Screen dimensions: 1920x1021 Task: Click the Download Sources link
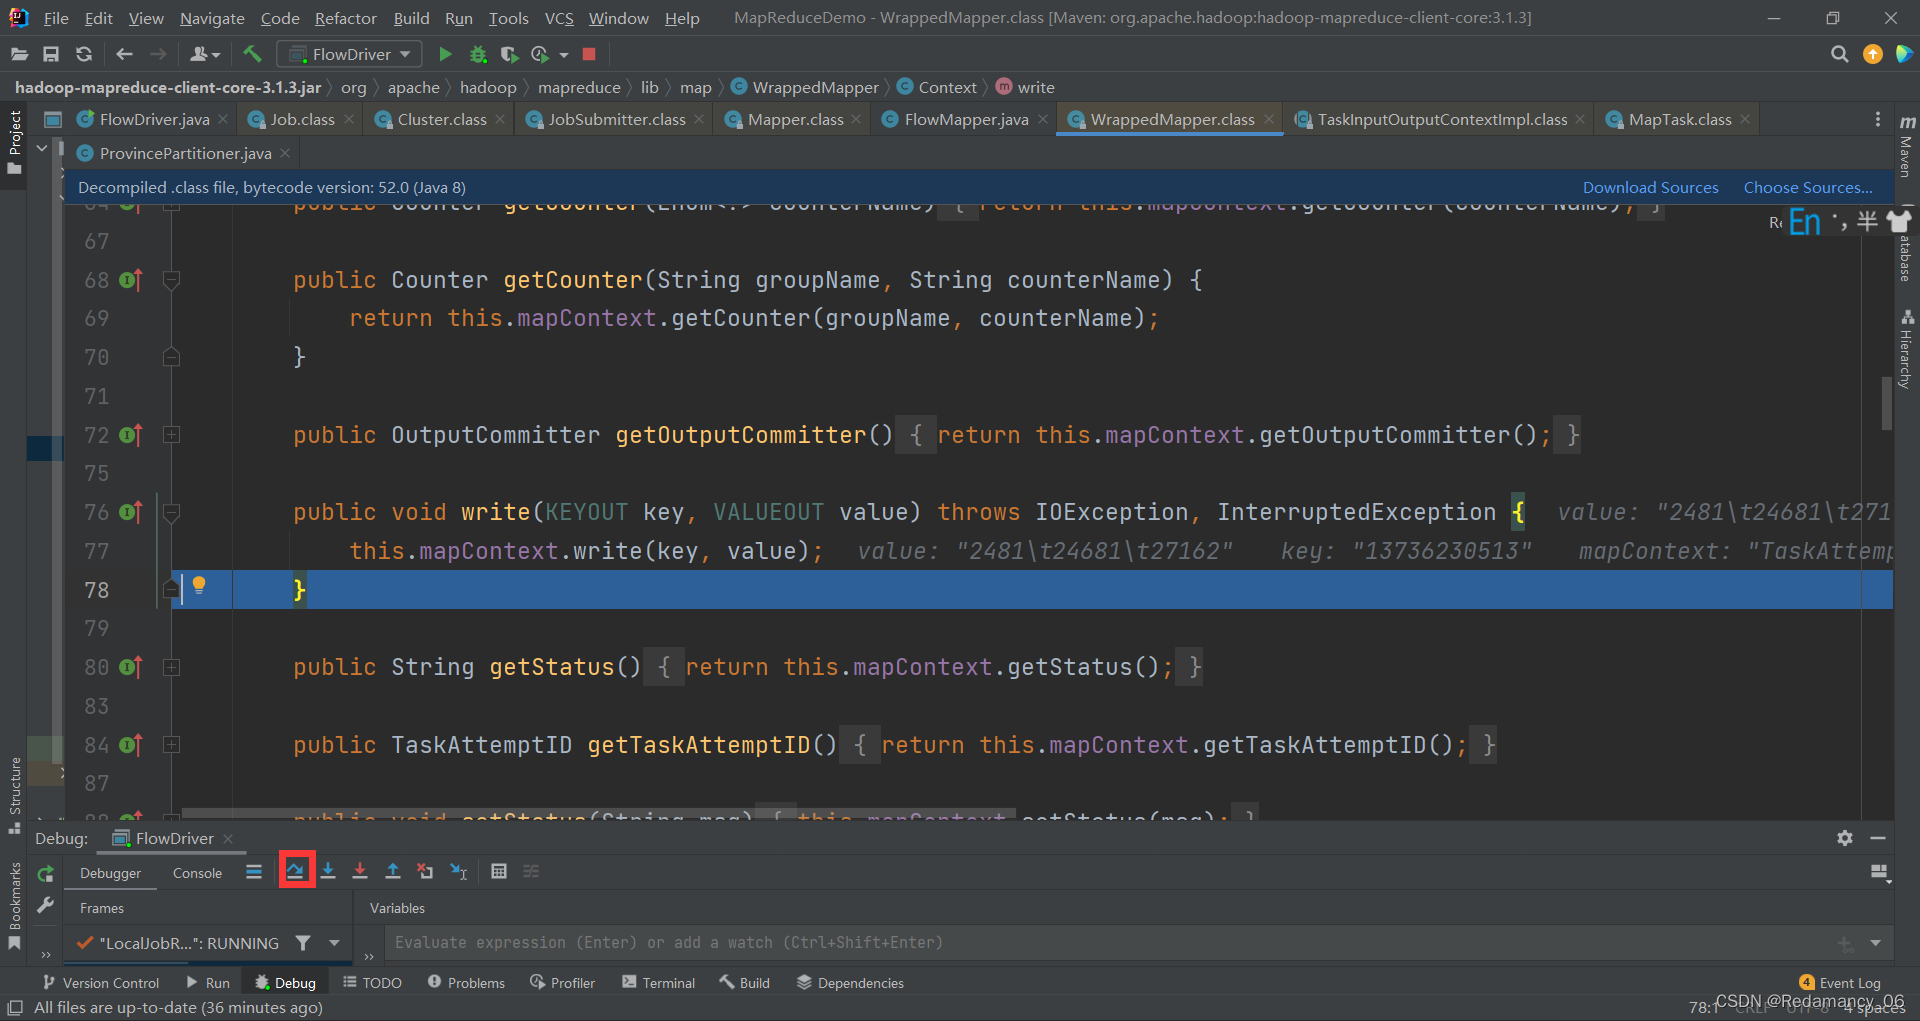1650,187
